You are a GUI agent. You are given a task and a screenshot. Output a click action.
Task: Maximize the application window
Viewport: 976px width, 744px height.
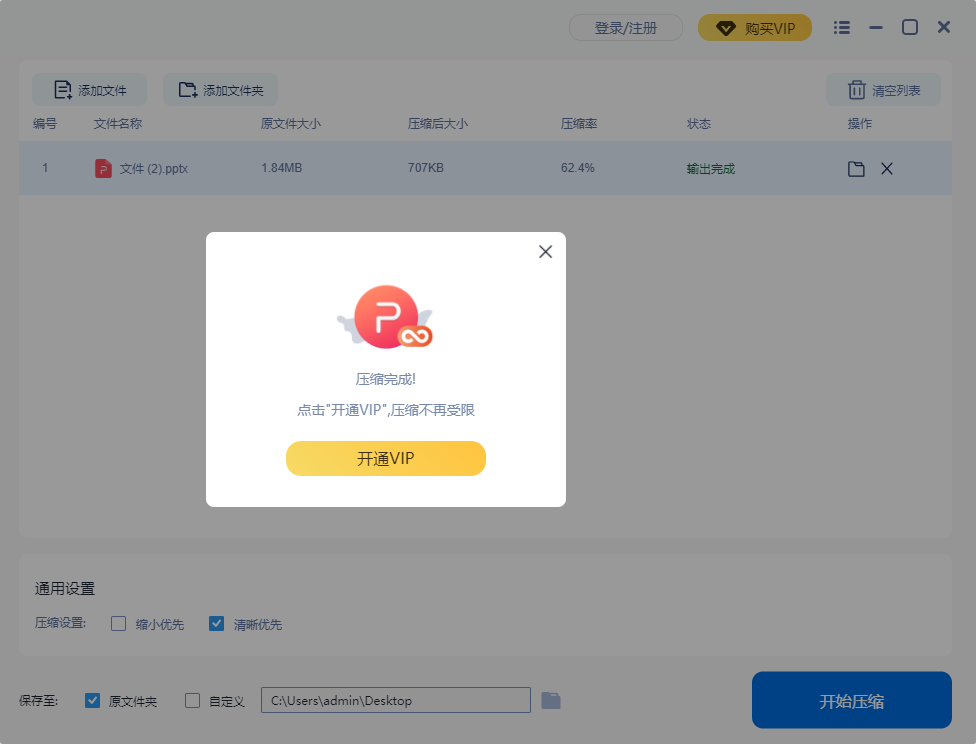tap(909, 27)
